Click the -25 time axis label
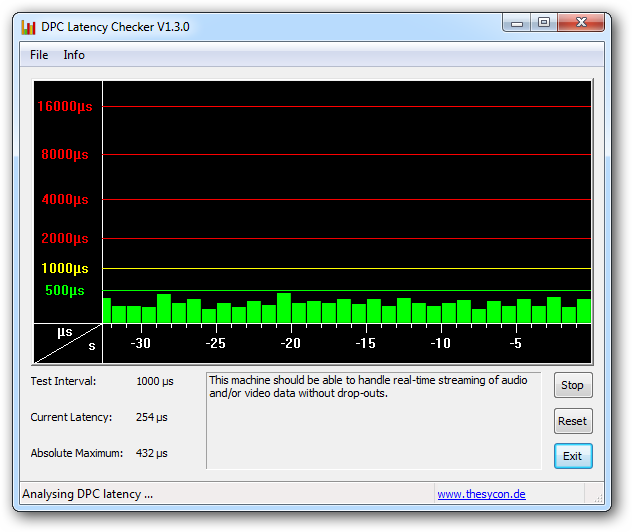Screen dimensions: 632x532 pos(215,343)
